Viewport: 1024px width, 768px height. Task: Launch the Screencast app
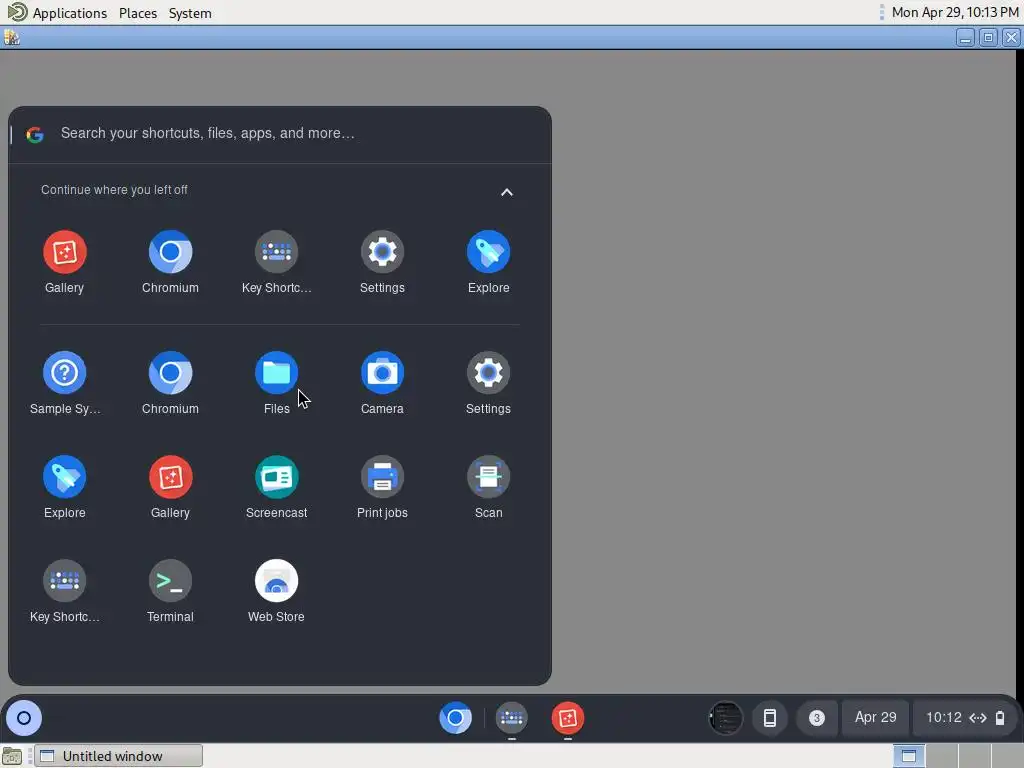(276, 487)
